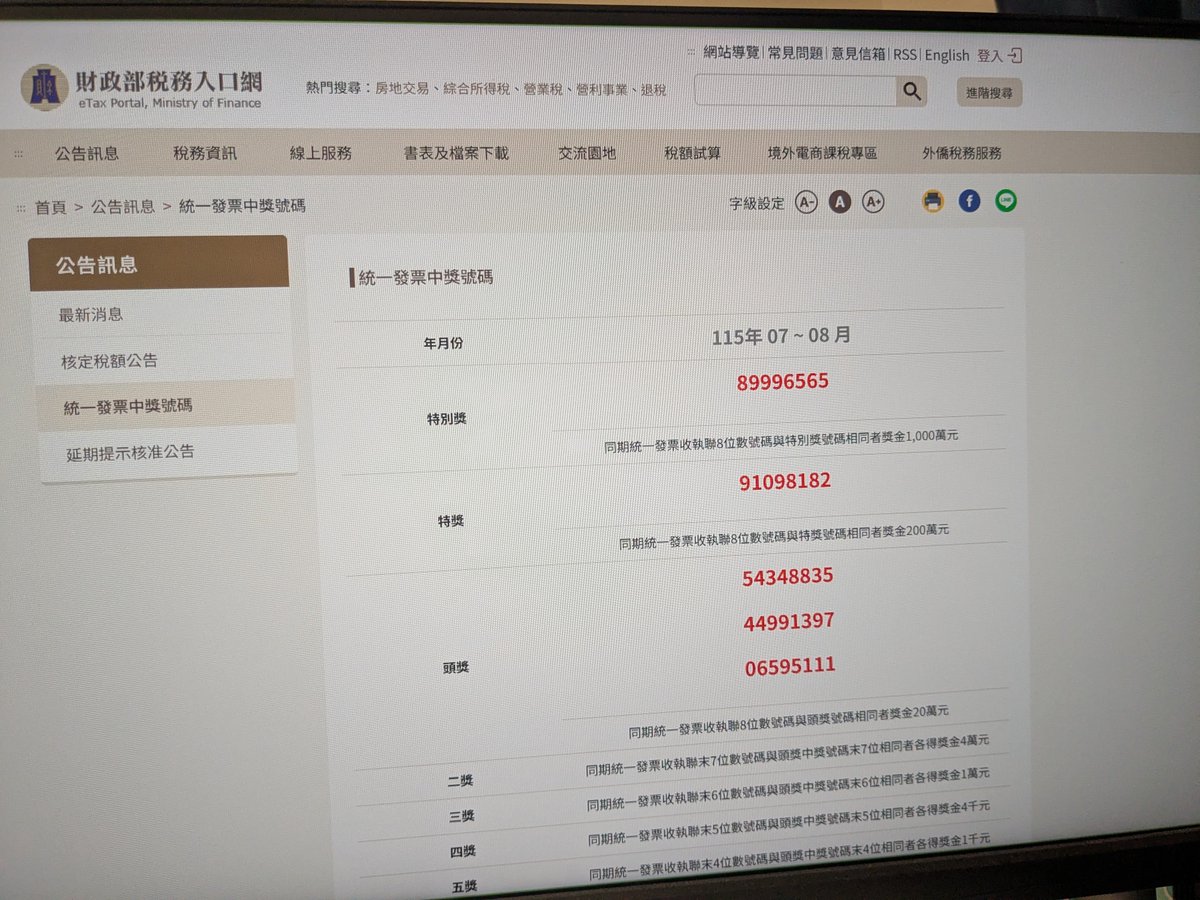Open the 外僑稅務服務 menu

[x=962, y=153]
